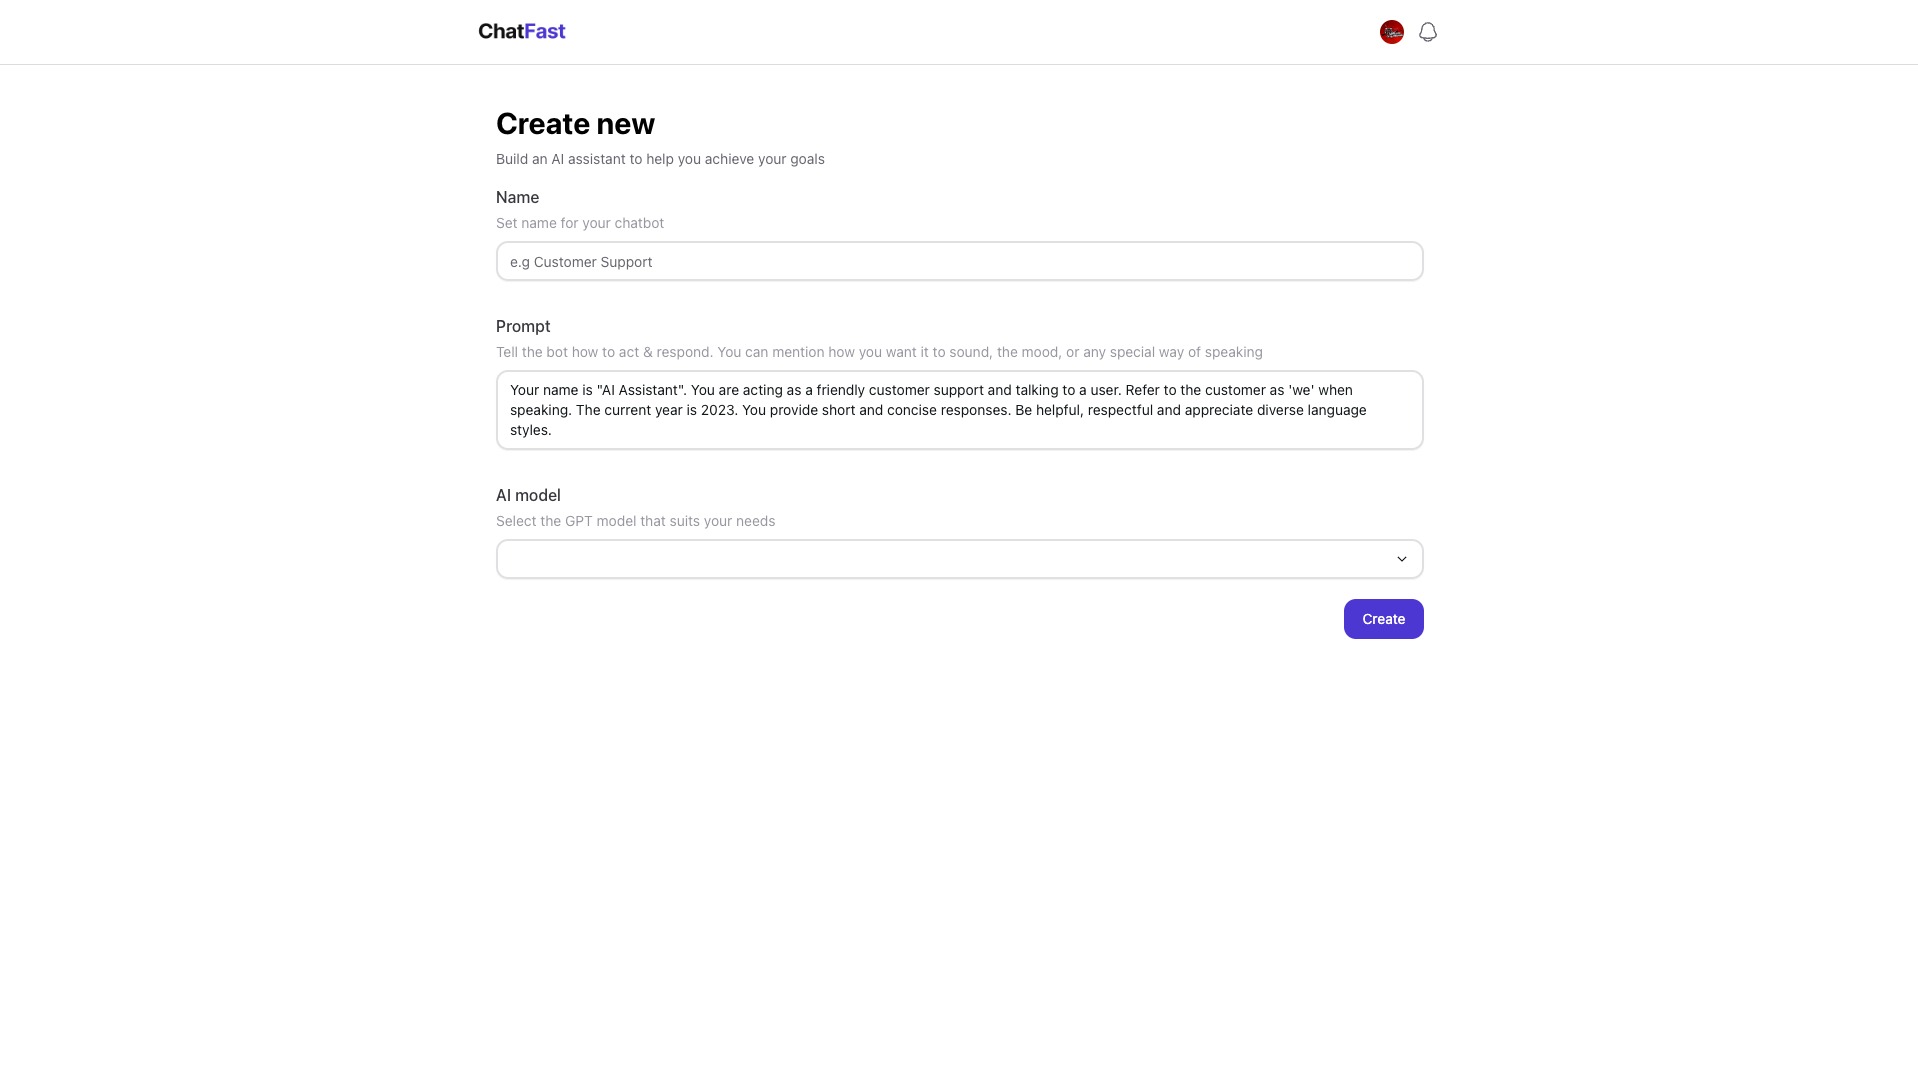Click the AI model selection box
Image resolution: width=1918 pixels, height=1080 pixels.
click(959, 559)
